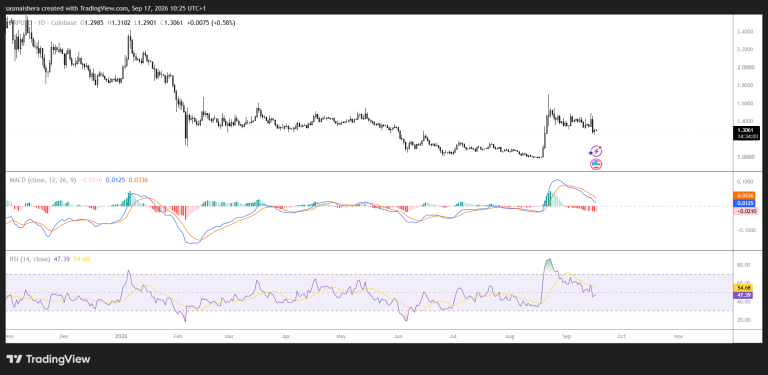
Task: Click the Oct label on time axis
Action: click(622, 337)
